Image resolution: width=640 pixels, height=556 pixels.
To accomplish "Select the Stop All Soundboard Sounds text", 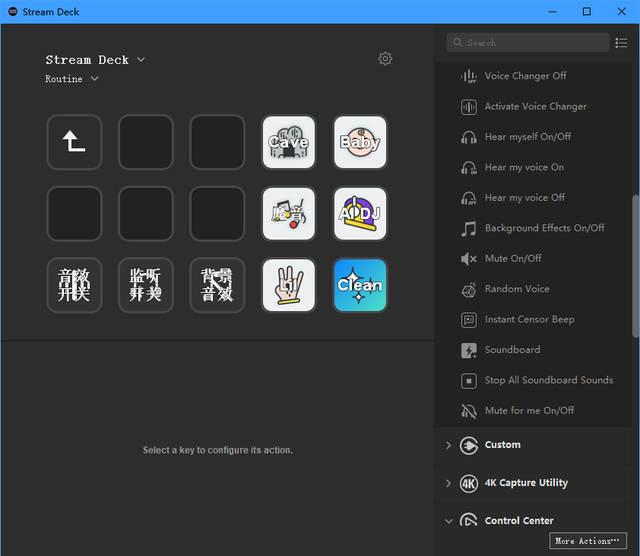I will click(x=549, y=380).
